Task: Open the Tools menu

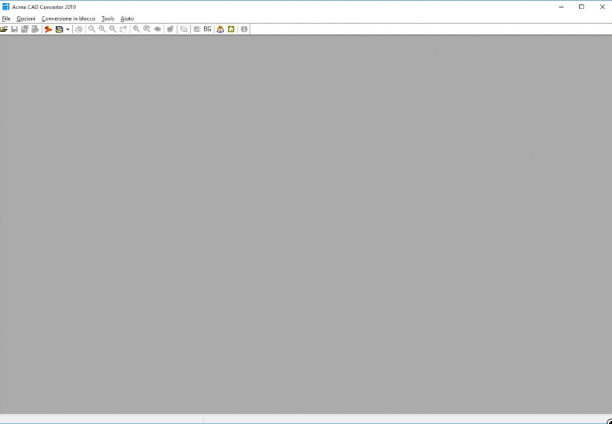Action: 108,19
